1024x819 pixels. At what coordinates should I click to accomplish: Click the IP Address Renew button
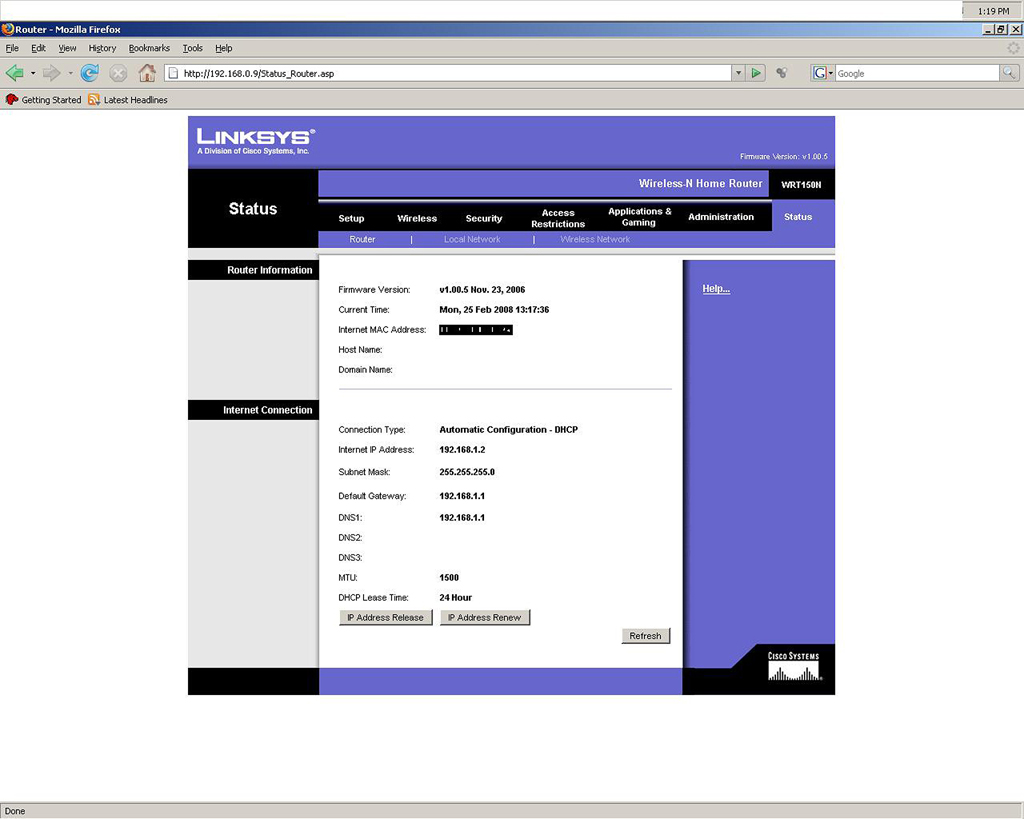(x=484, y=618)
